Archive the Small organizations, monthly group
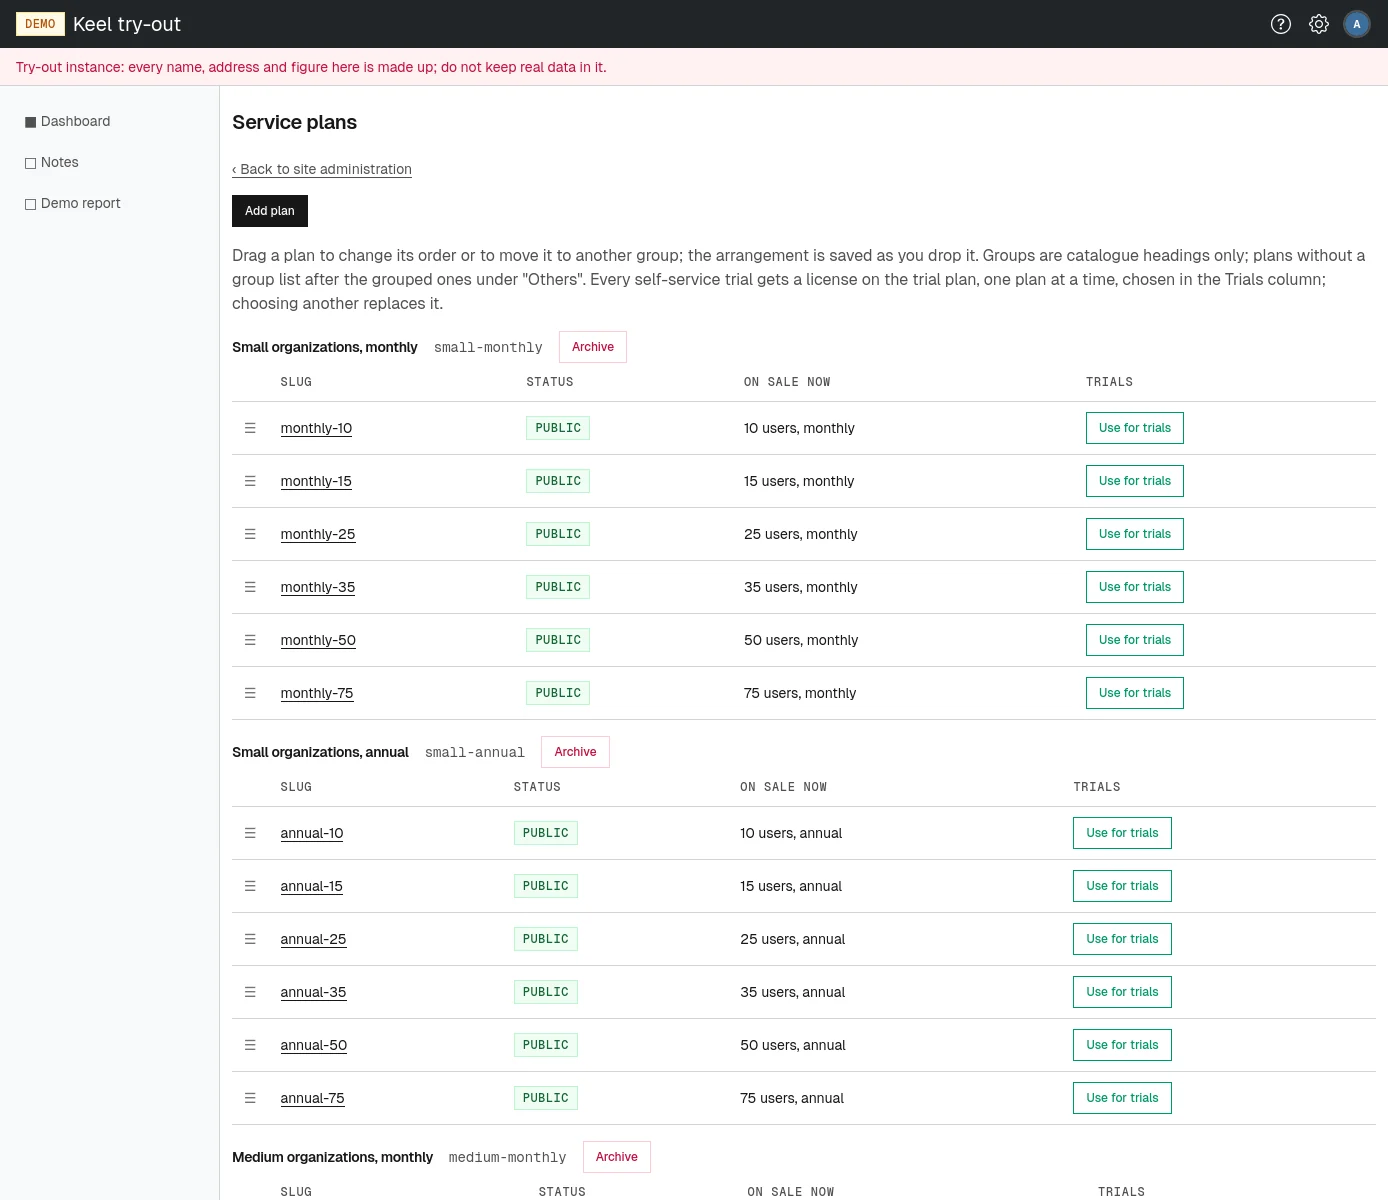 click(x=593, y=347)
